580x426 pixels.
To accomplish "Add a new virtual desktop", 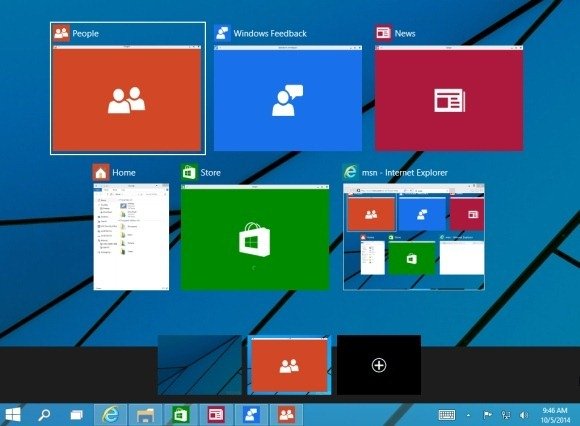I will point(379,365).
